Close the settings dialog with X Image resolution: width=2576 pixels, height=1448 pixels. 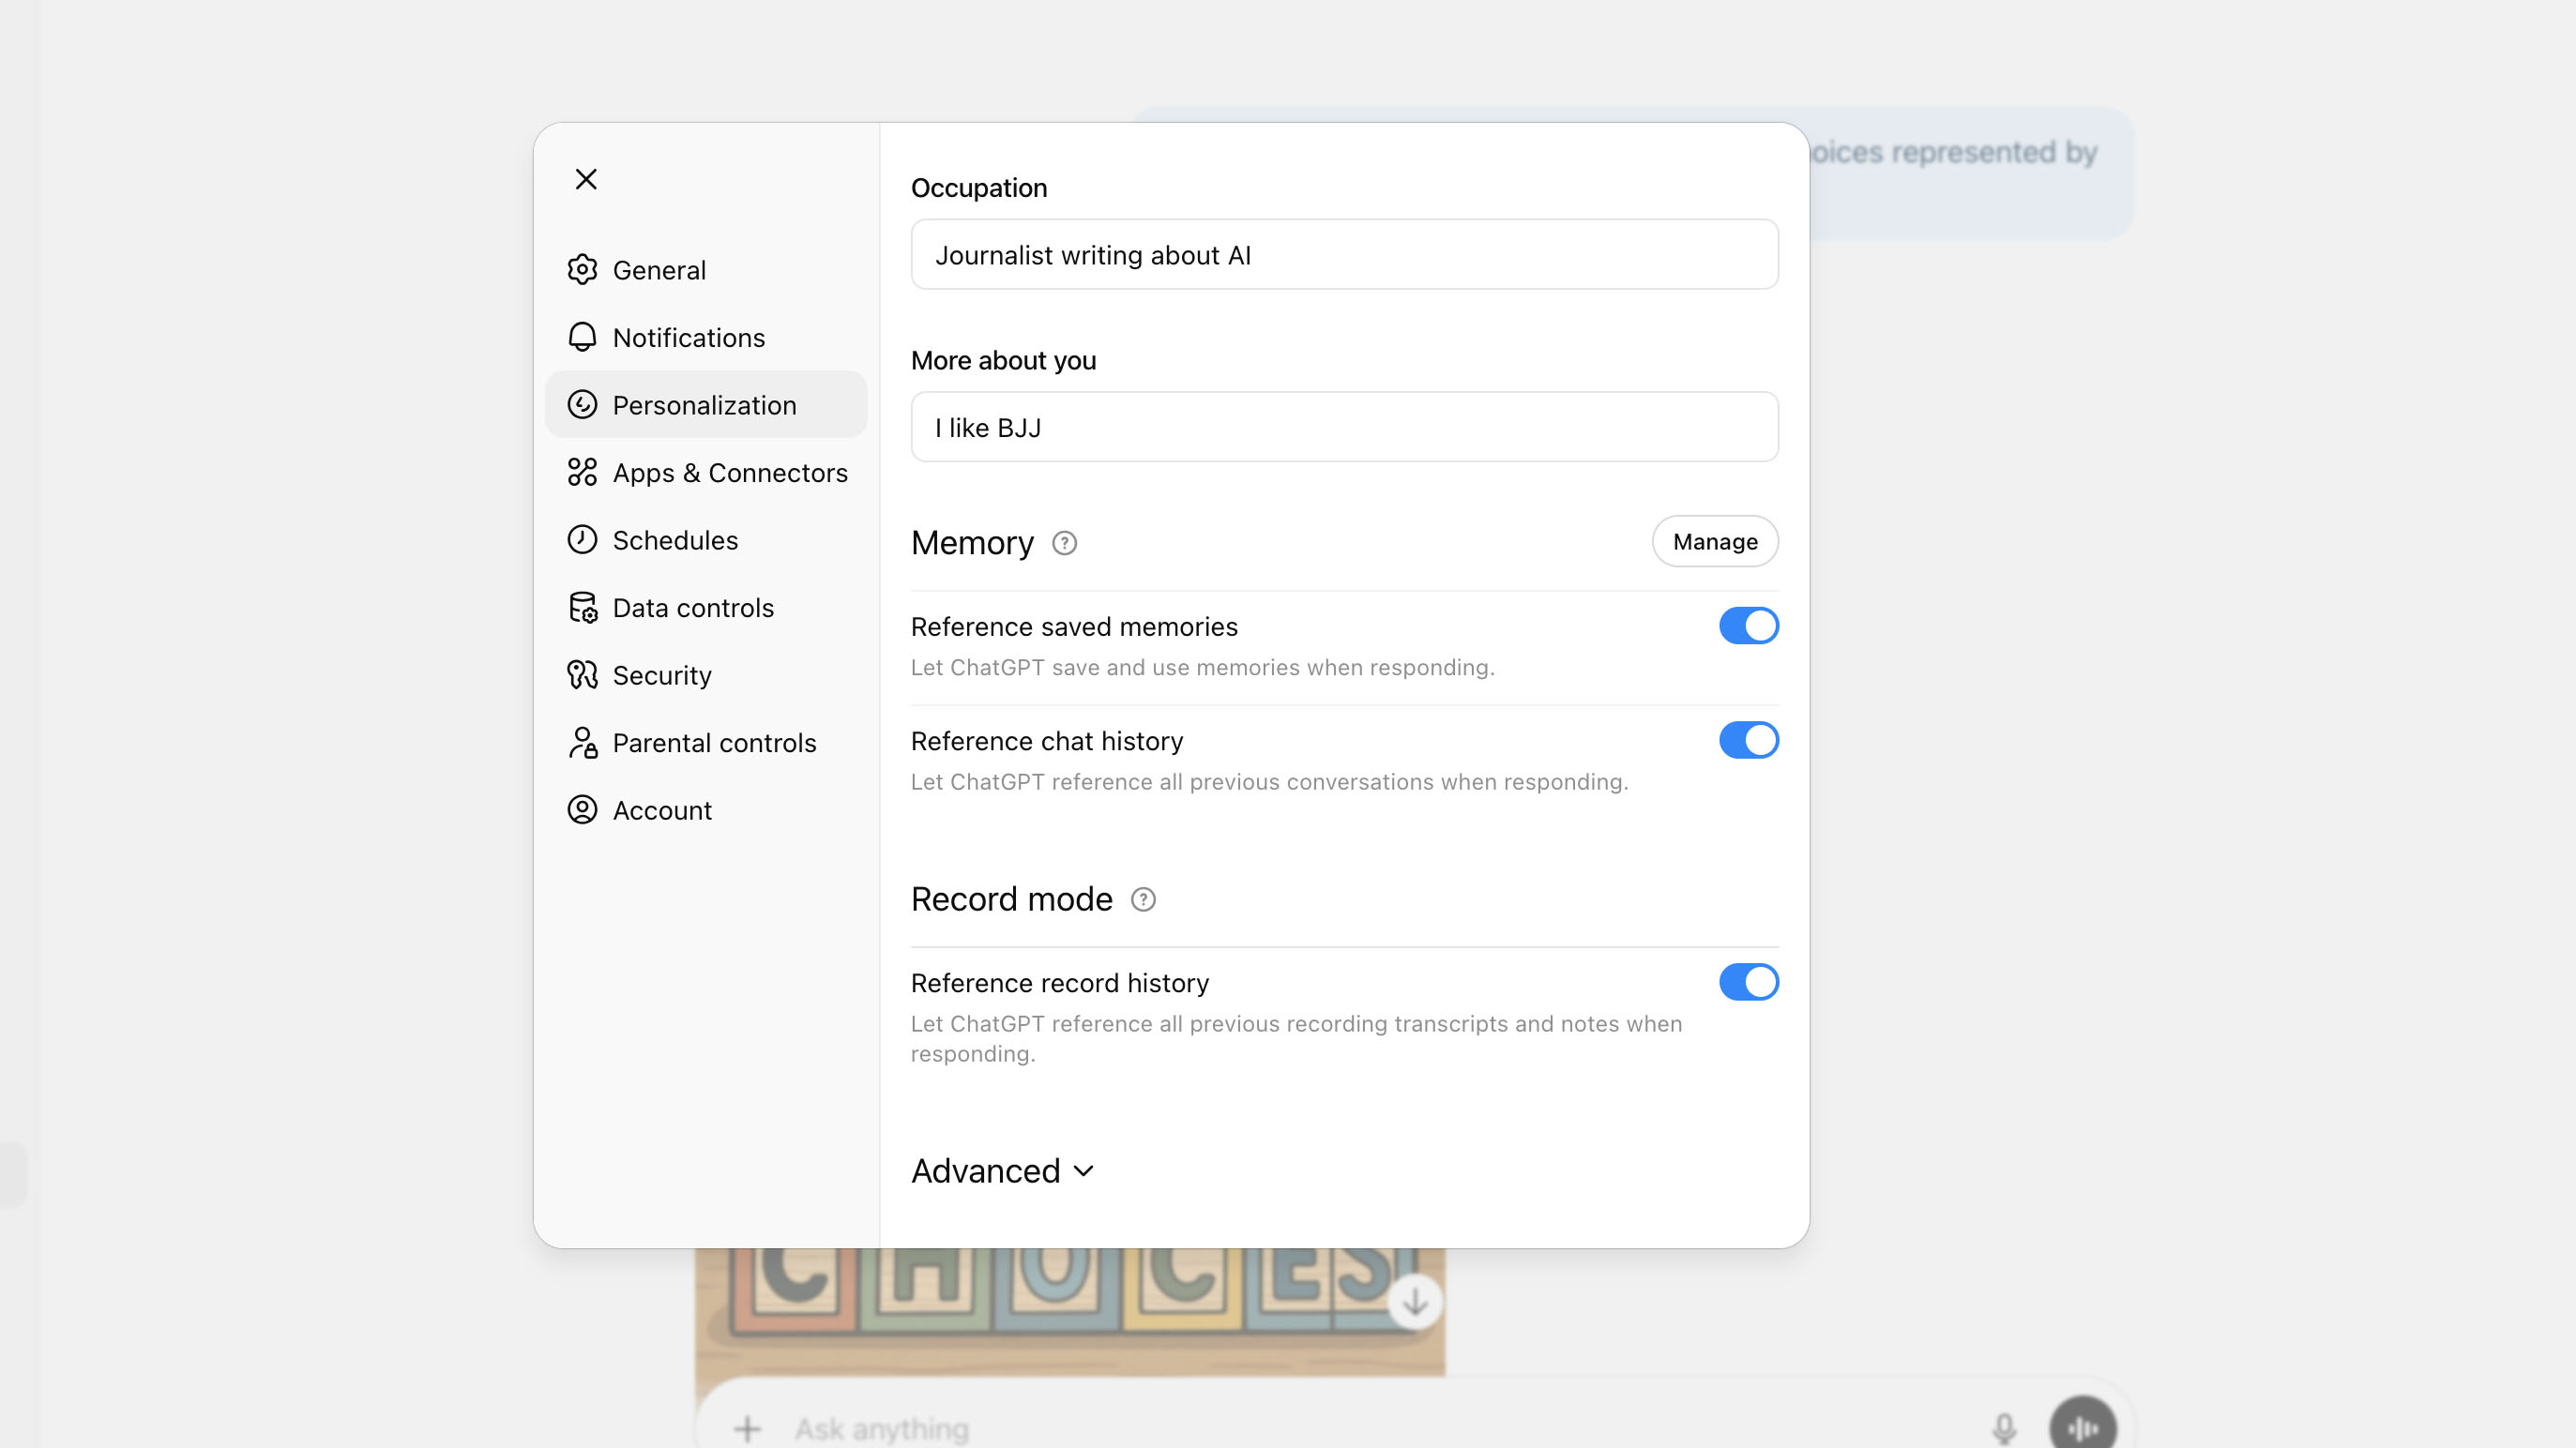(x=586, y=179)
